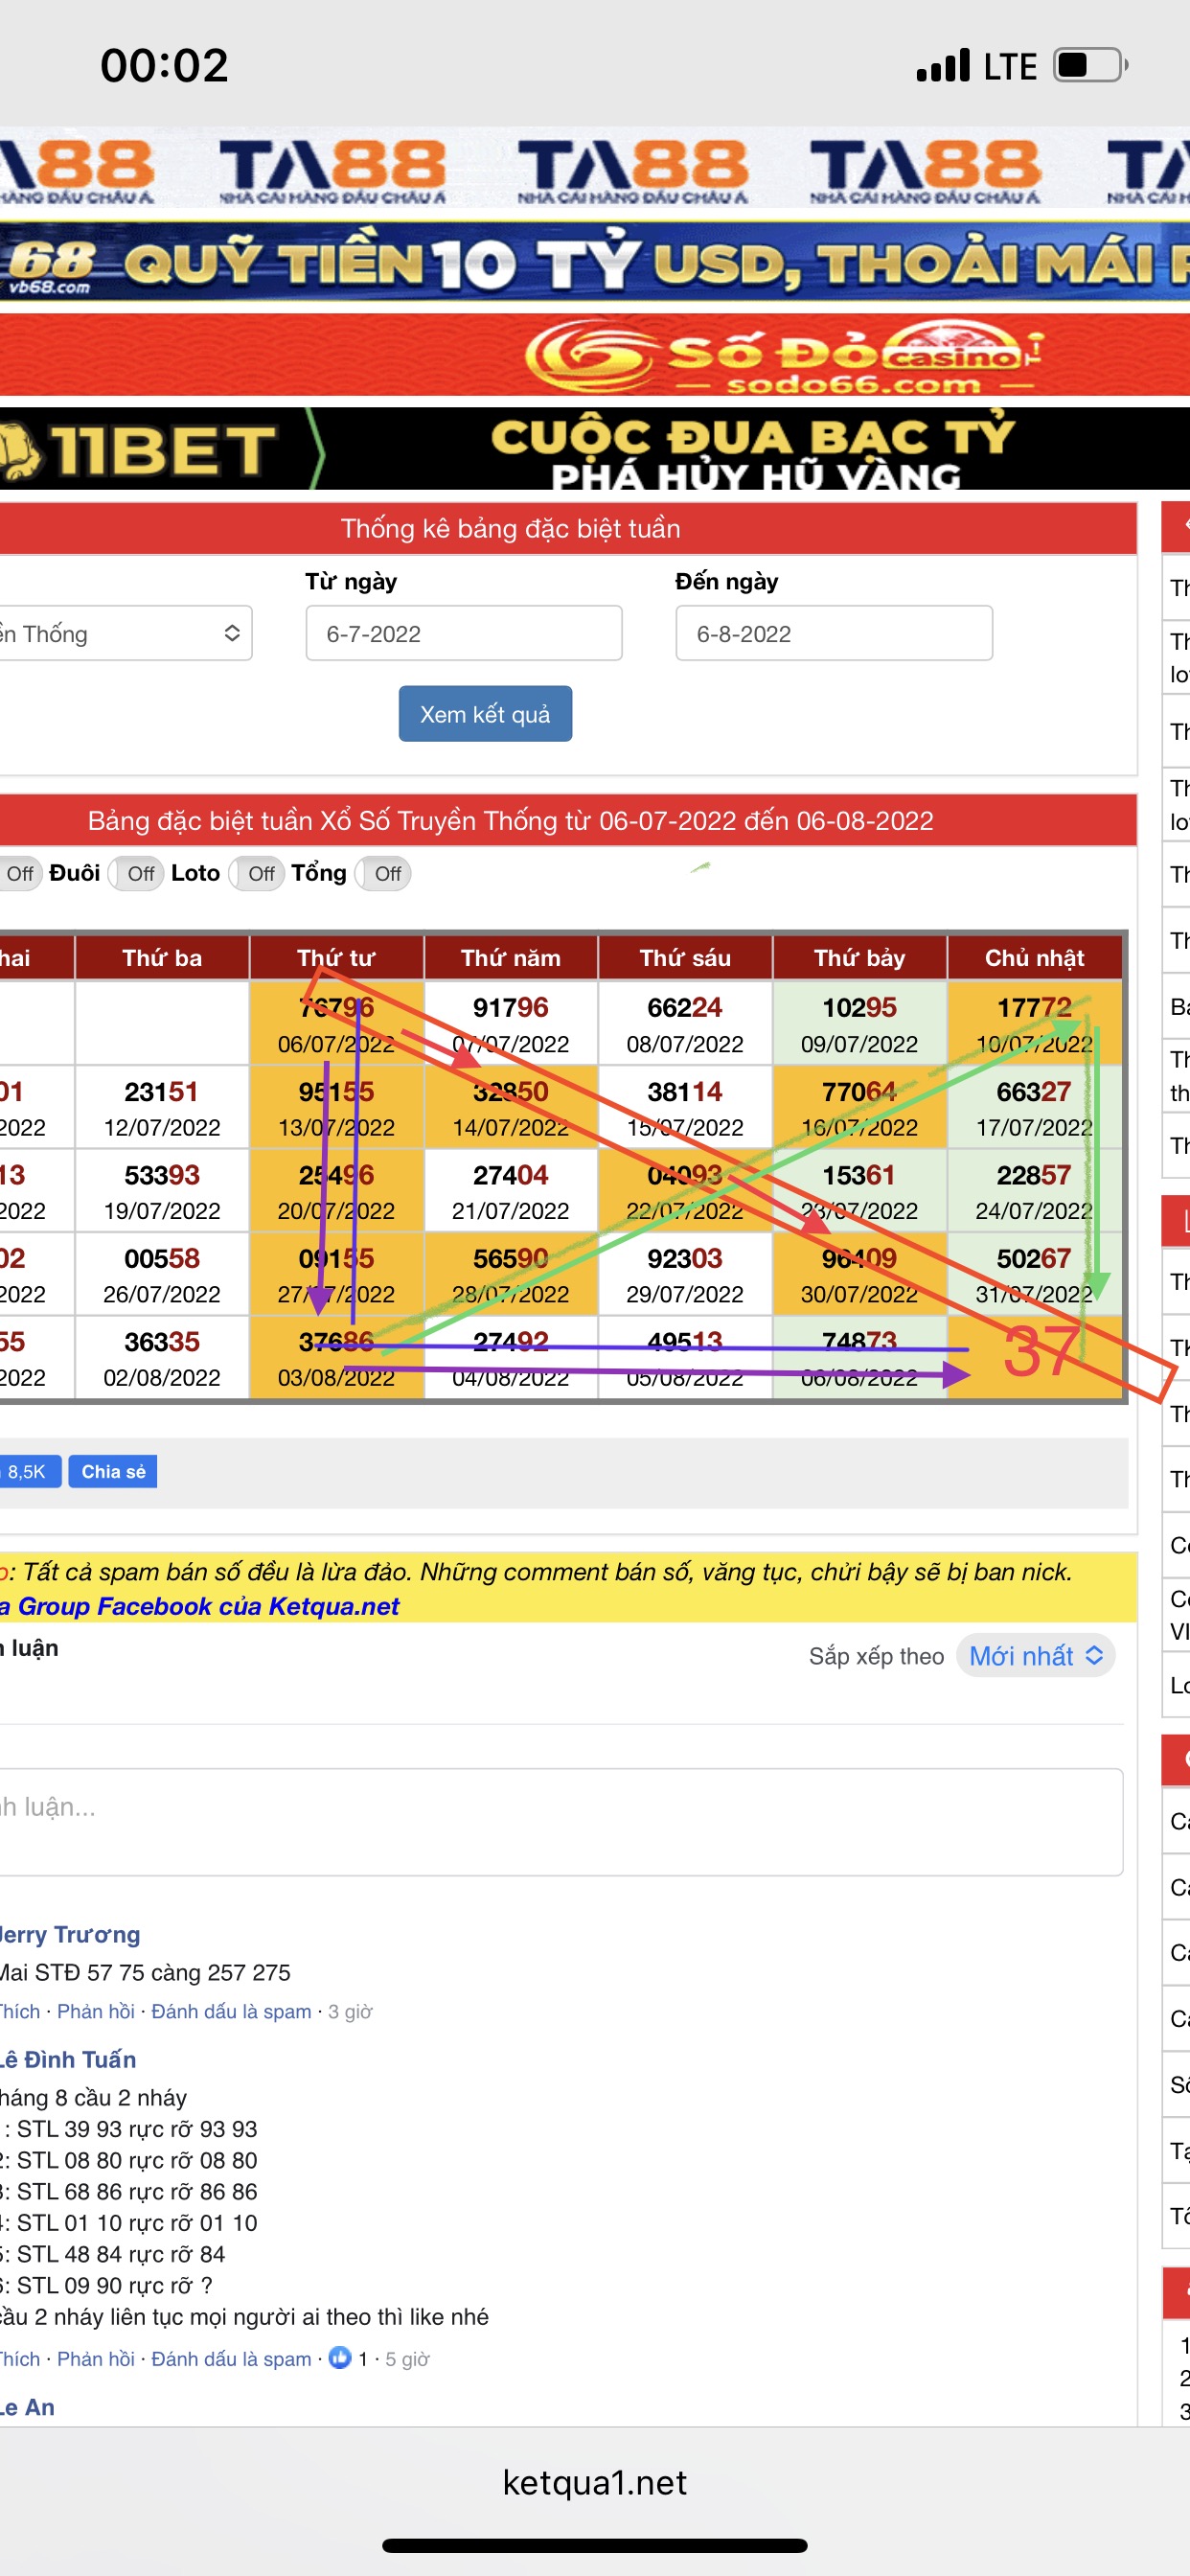Tap the LTE network indicator

pyautogui.click(x=1010, y=67)
